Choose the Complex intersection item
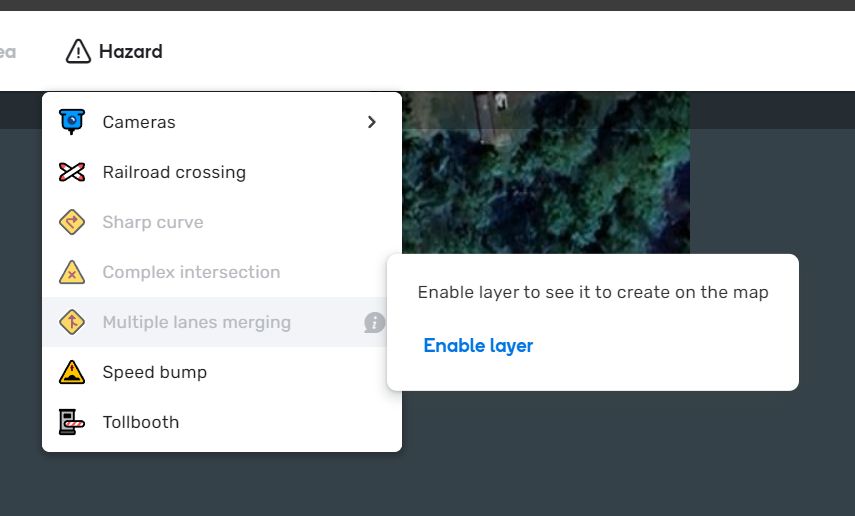Image resolution: width=855 pixels, height=516 pixels. 191,272
